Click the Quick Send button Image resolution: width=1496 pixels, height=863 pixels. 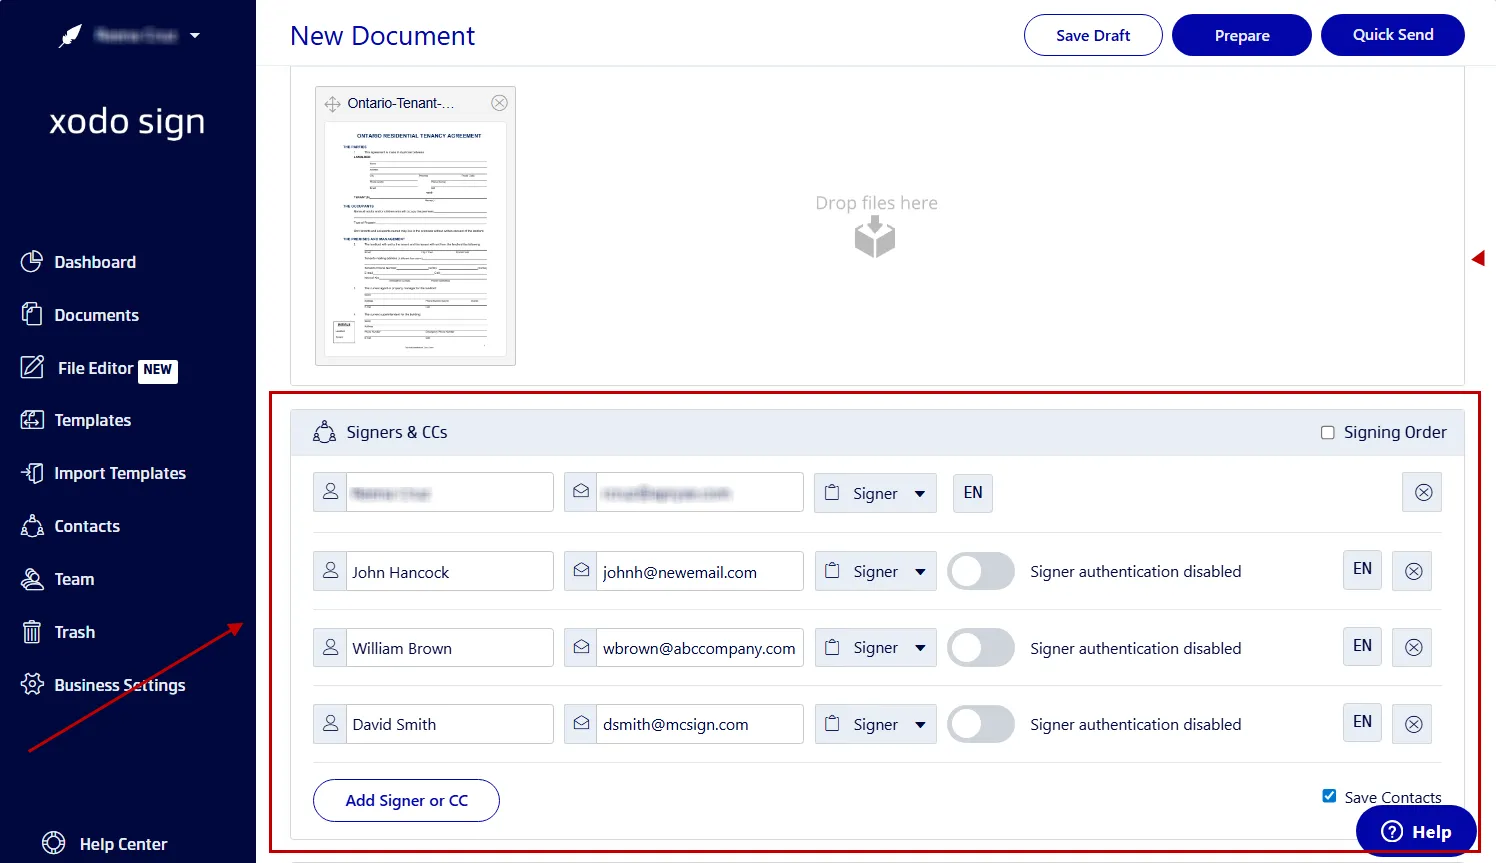(1393, 35)
